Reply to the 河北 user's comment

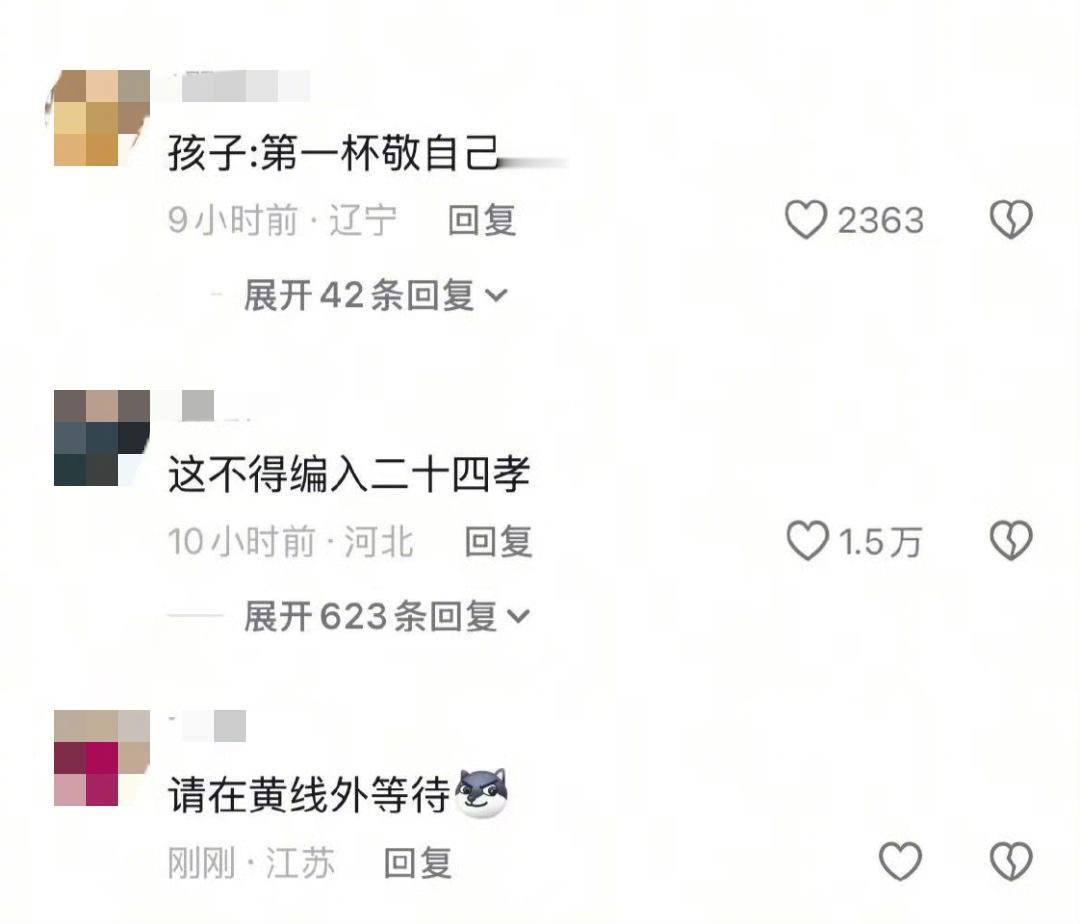click(498, 541)
